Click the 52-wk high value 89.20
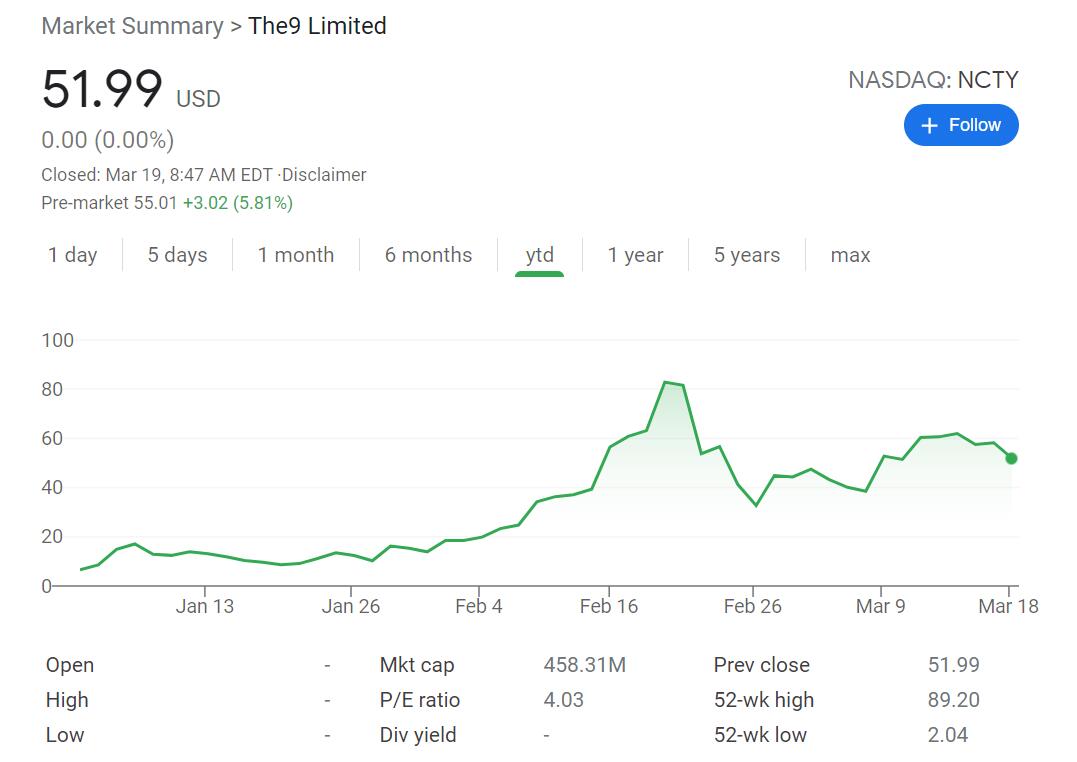 pyautogui.click(x=953, y=700)
